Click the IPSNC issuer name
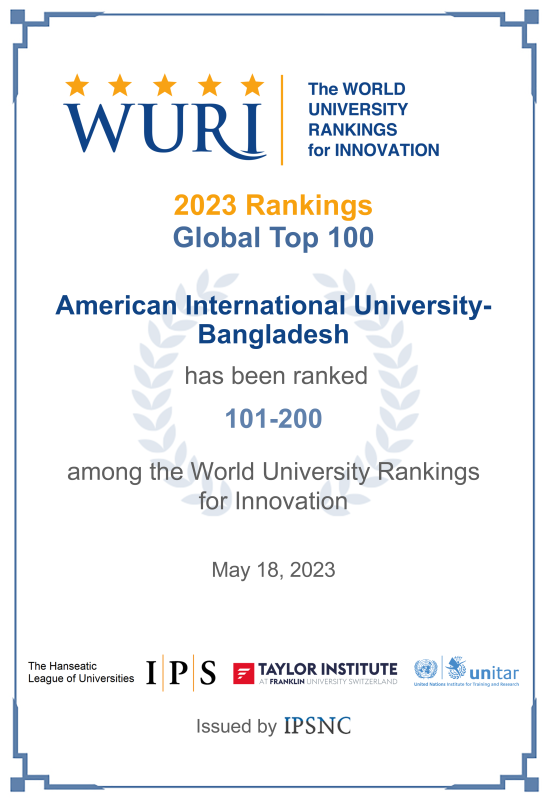This screenshot has height=800, width=547. tap(317, 726)
